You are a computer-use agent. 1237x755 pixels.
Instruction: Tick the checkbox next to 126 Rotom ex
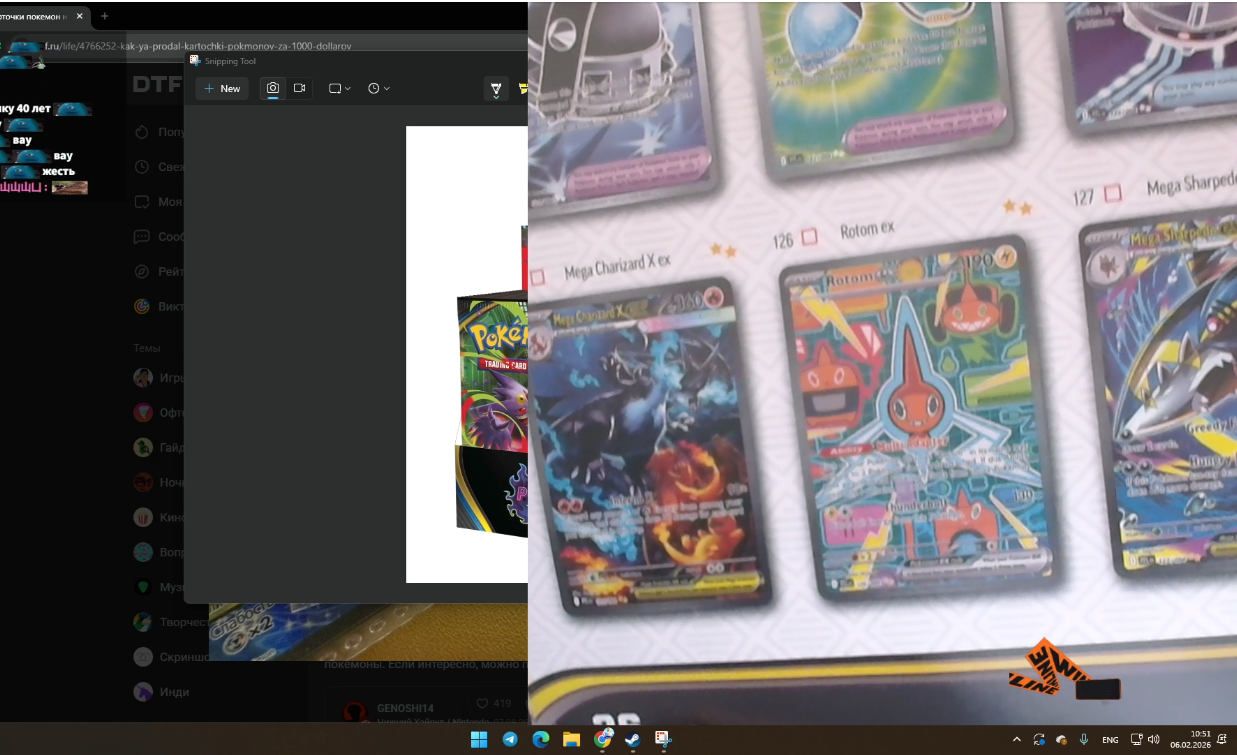(809, 237)
